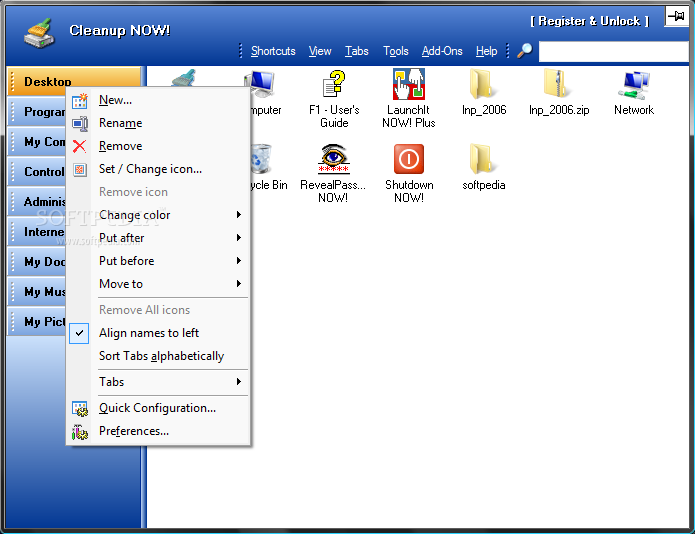This screenshot has height=534, width=695.
Task: Select Sort Tabs alphabetically
Action: pyautogui.click(x=159, y=356)
